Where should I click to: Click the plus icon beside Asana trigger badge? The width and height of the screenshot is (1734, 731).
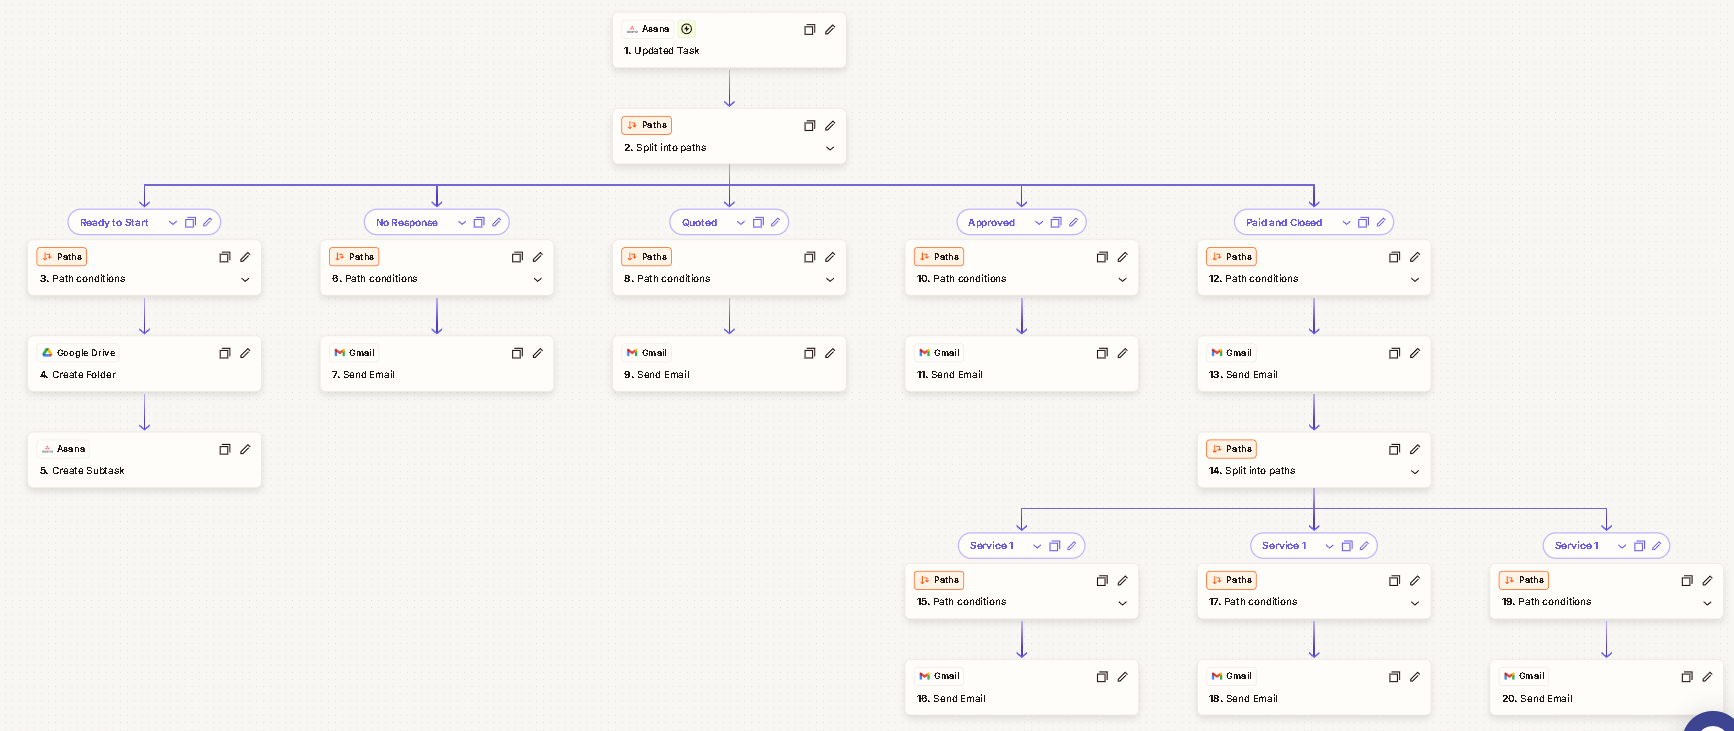pos(686,29)
